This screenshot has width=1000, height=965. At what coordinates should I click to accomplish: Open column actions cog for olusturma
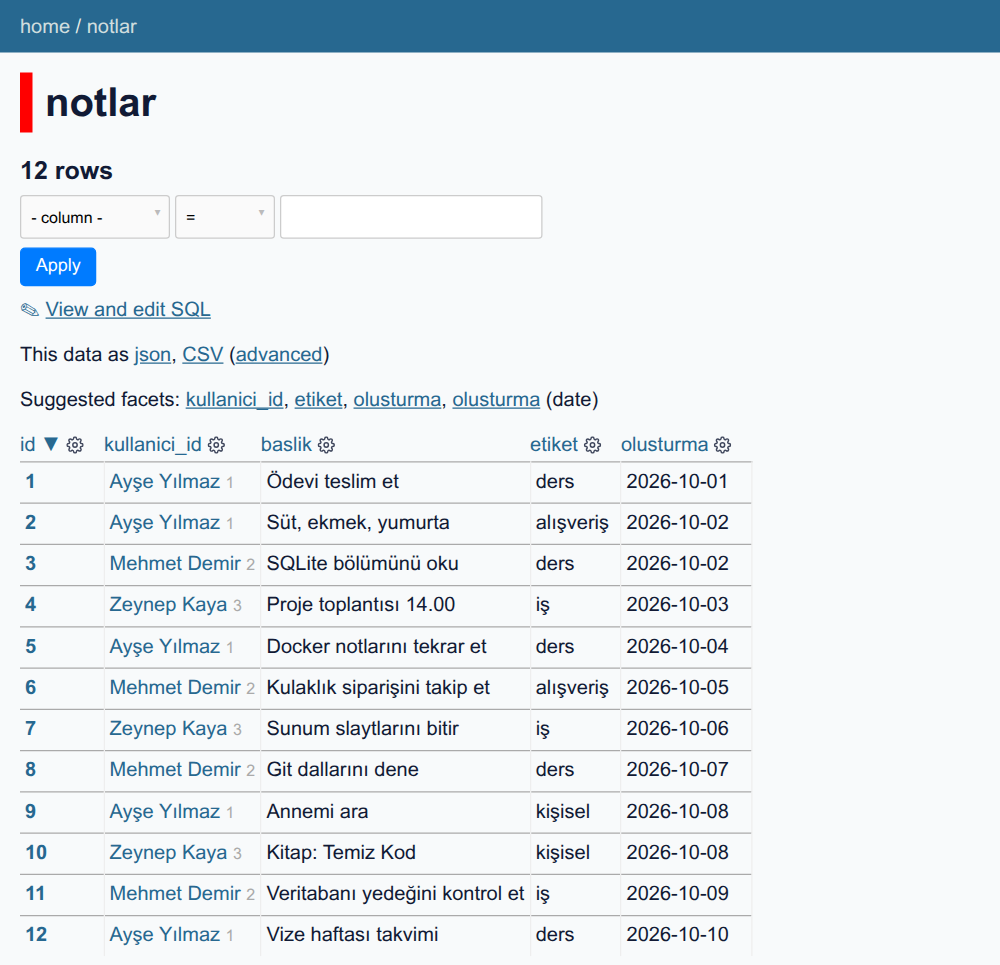click(x=723, y=445)
